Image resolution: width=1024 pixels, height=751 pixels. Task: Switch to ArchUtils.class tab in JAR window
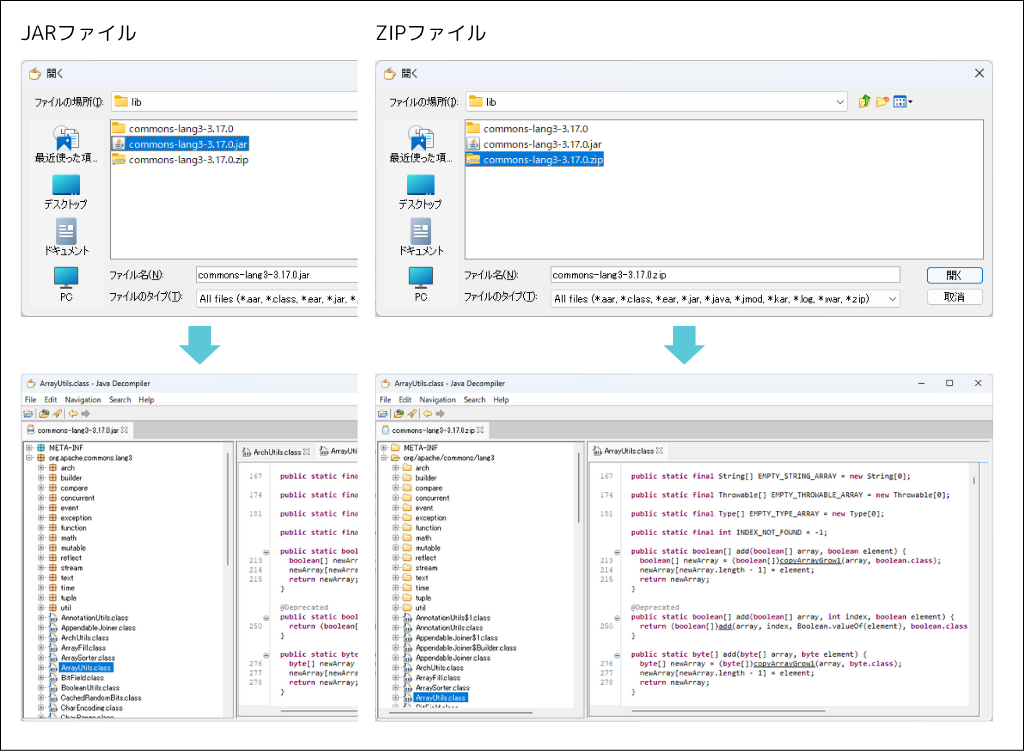[x=278, y=452]
